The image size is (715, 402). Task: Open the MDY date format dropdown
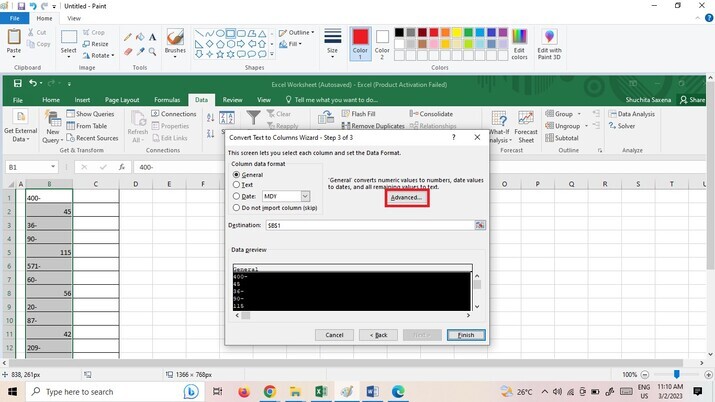click(x=305, y=196)
